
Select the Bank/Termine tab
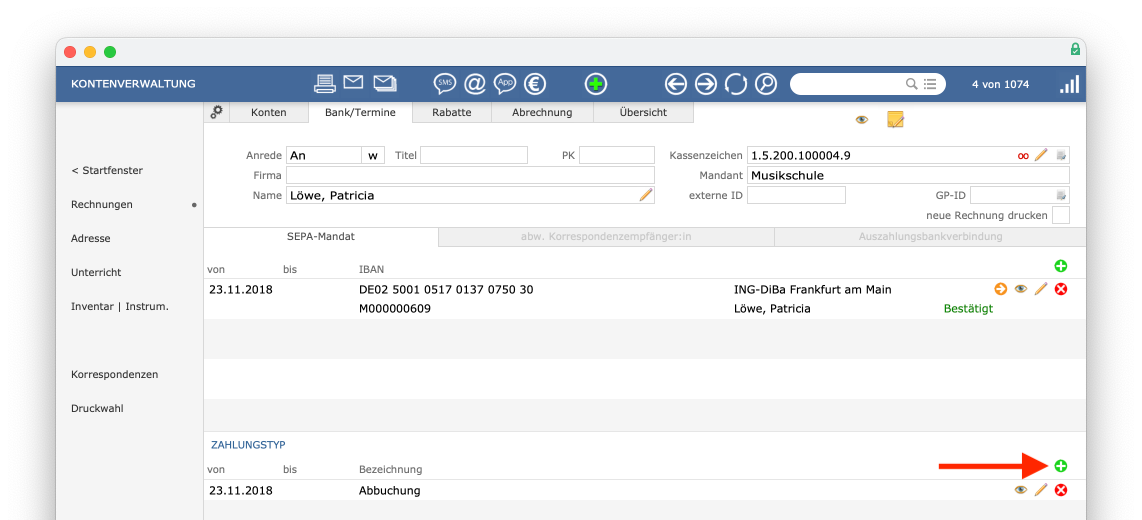(x=361, y=112)
